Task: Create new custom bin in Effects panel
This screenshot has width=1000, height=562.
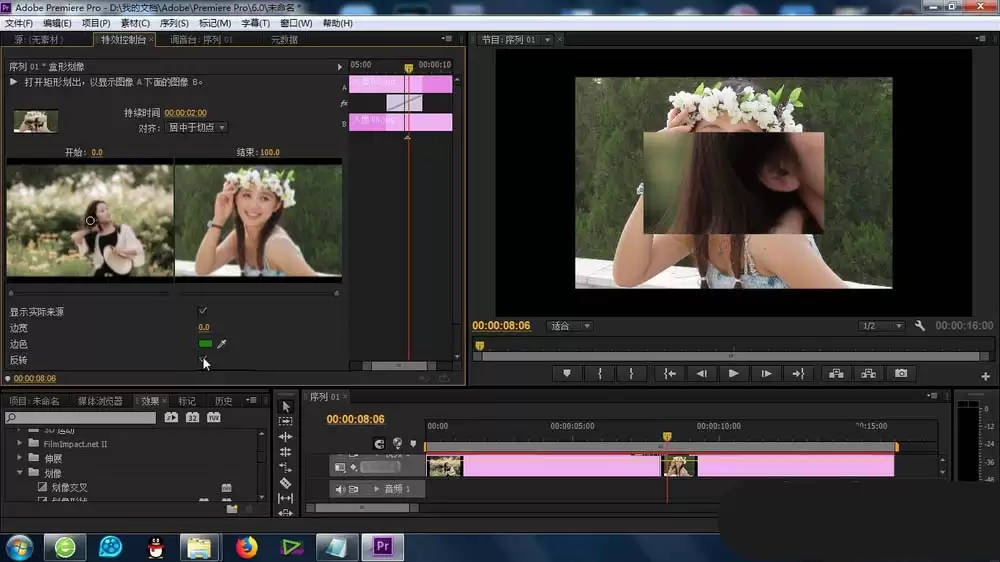Action: (232, 508)
